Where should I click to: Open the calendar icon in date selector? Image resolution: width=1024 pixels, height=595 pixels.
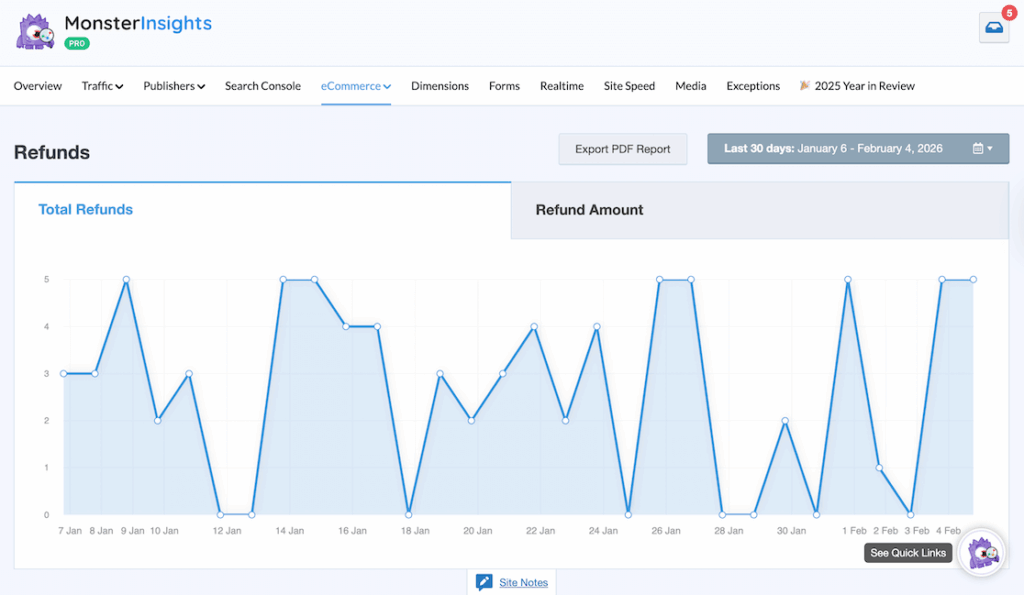click(x=977, y=147)
